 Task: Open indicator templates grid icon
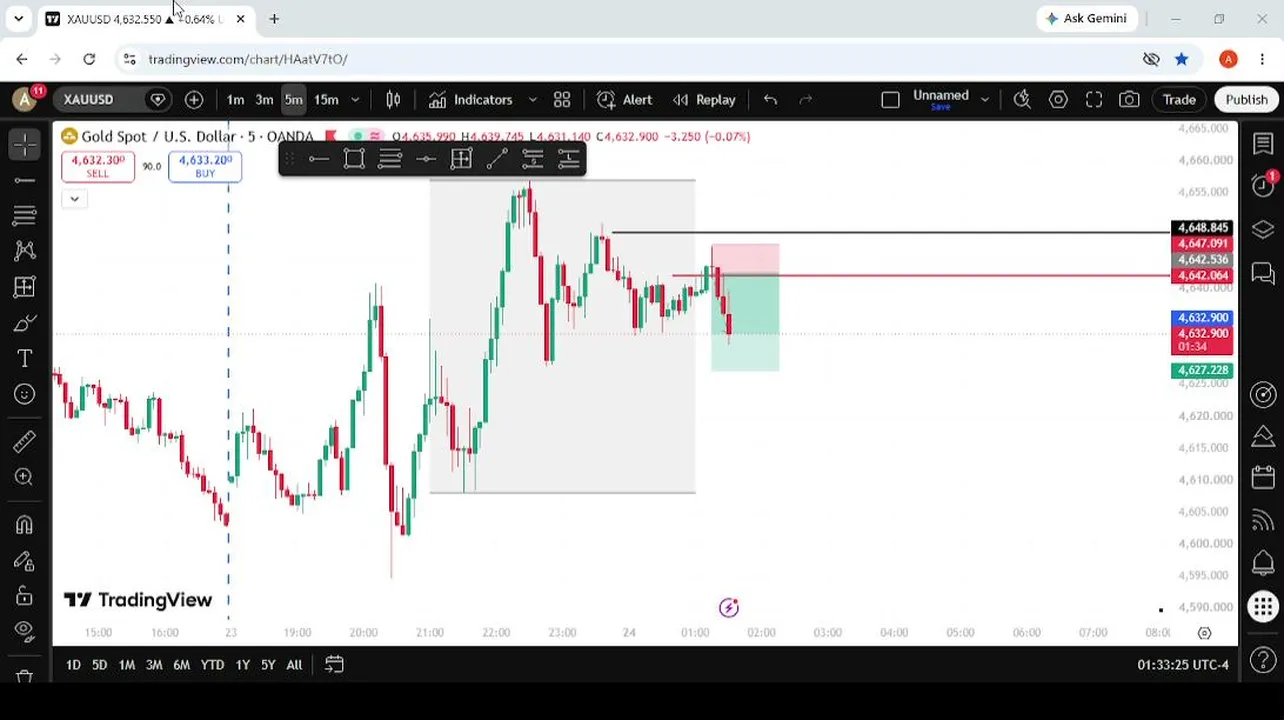point(562,99)
